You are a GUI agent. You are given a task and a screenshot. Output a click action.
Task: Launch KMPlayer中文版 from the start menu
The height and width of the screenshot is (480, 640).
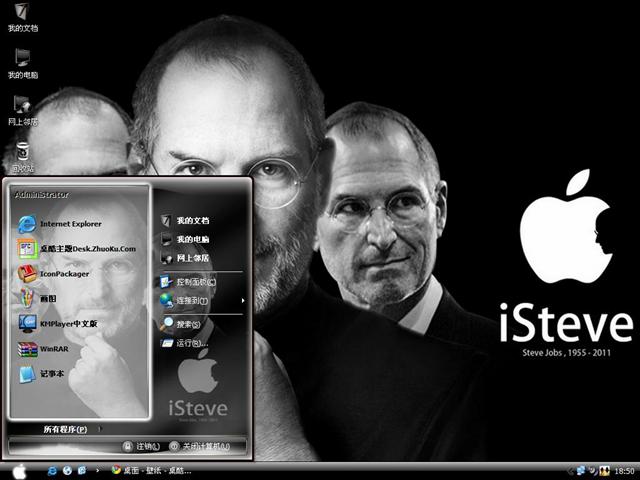(x=57, y=324)
